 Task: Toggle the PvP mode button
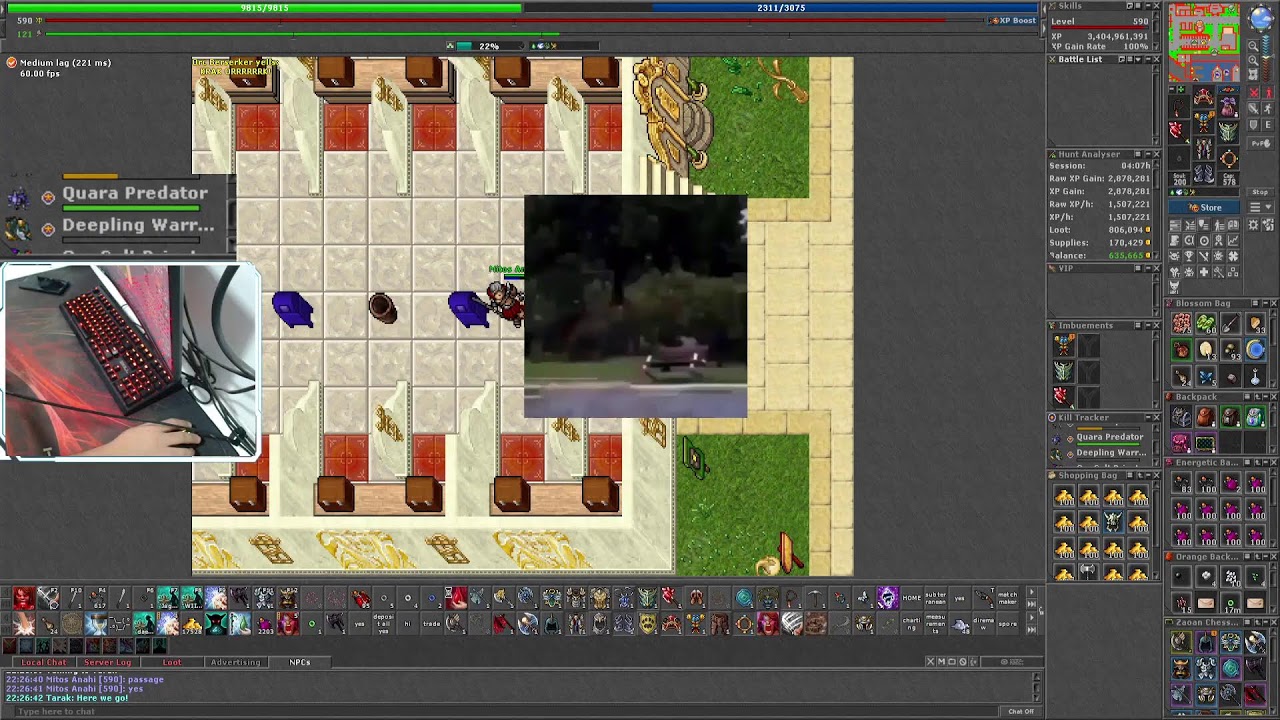tap(1261, 143)
